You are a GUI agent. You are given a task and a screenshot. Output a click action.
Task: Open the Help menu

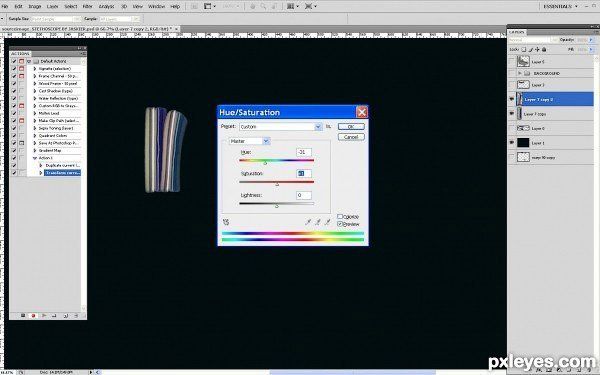pos(175,7)
